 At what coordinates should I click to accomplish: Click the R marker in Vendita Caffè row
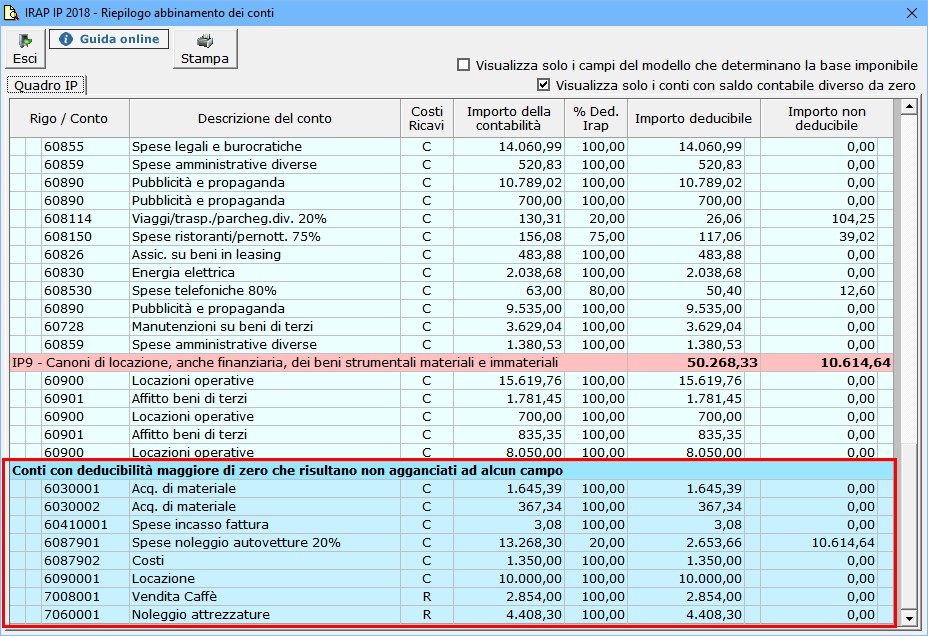tap(427, 596)
